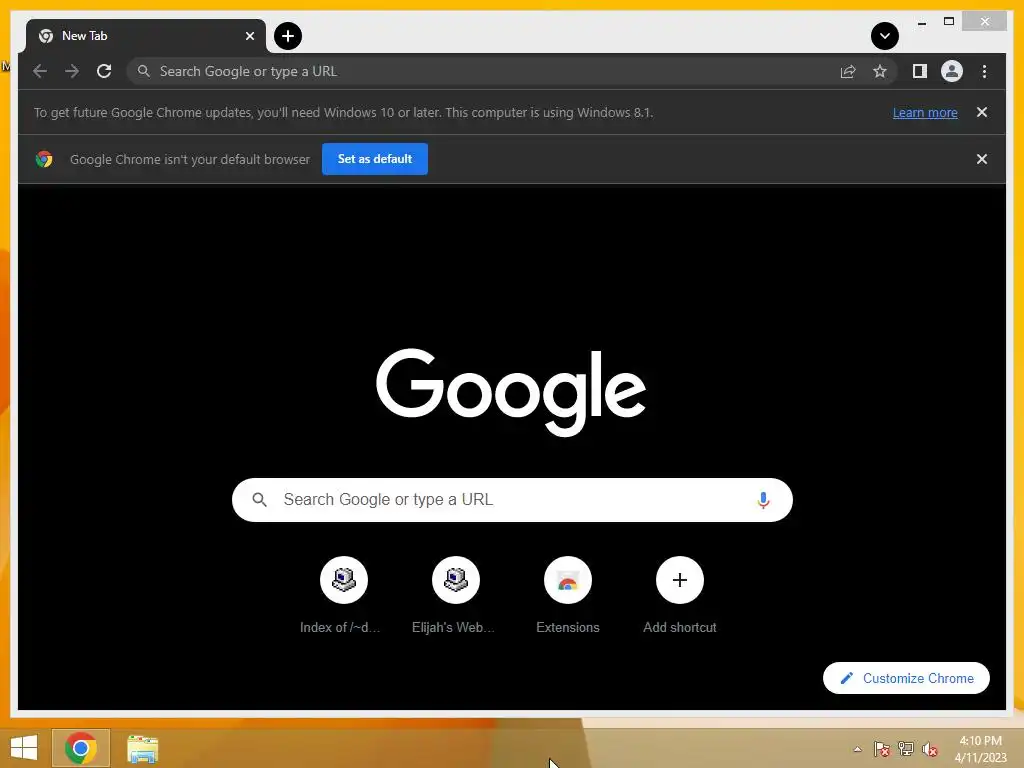Image resolution: width=1024 pixels, height=768 pixels.
Task: Focus the Google search box
Action: (512, 500)
